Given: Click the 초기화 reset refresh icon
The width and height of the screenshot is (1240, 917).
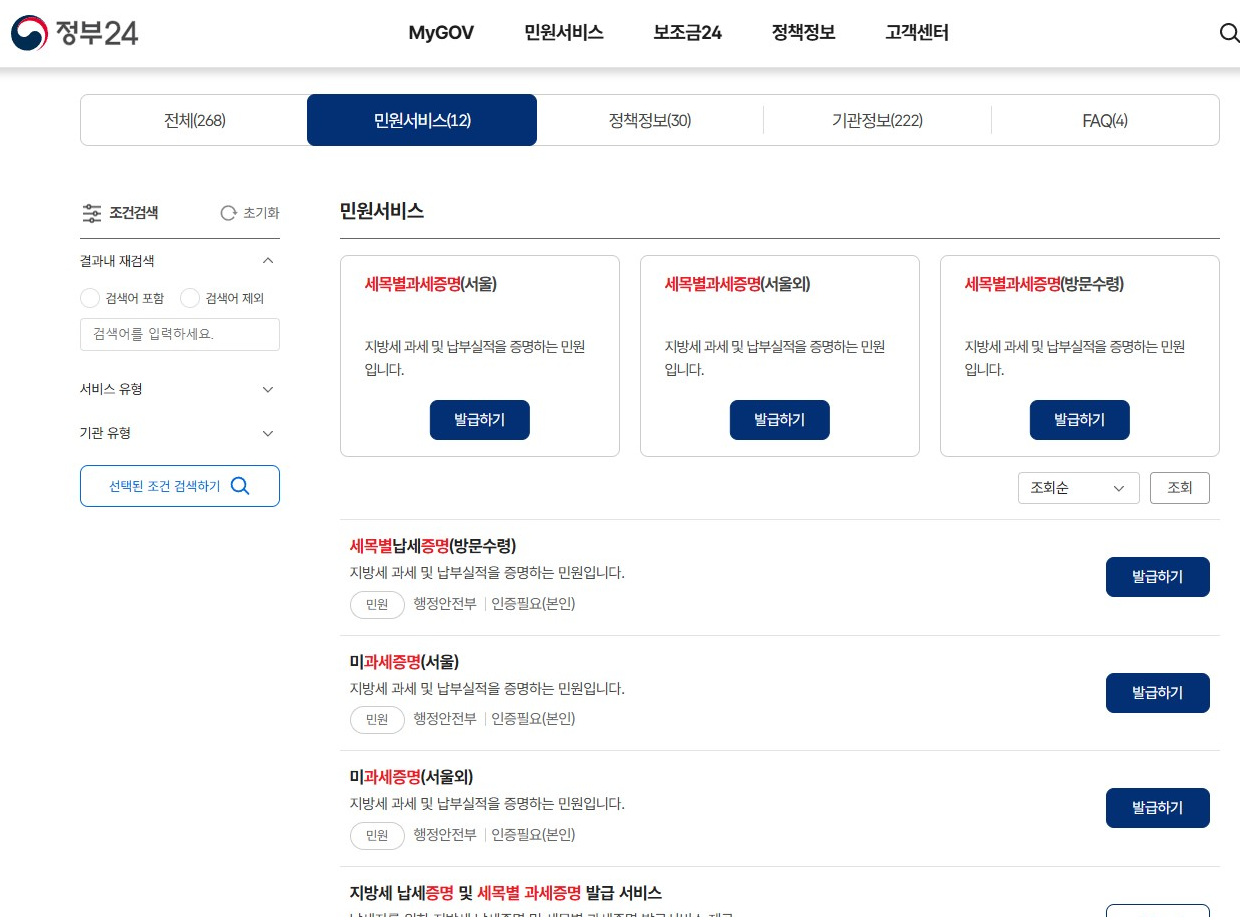Looking at the screenshot, I should click(x=228, y=213).
